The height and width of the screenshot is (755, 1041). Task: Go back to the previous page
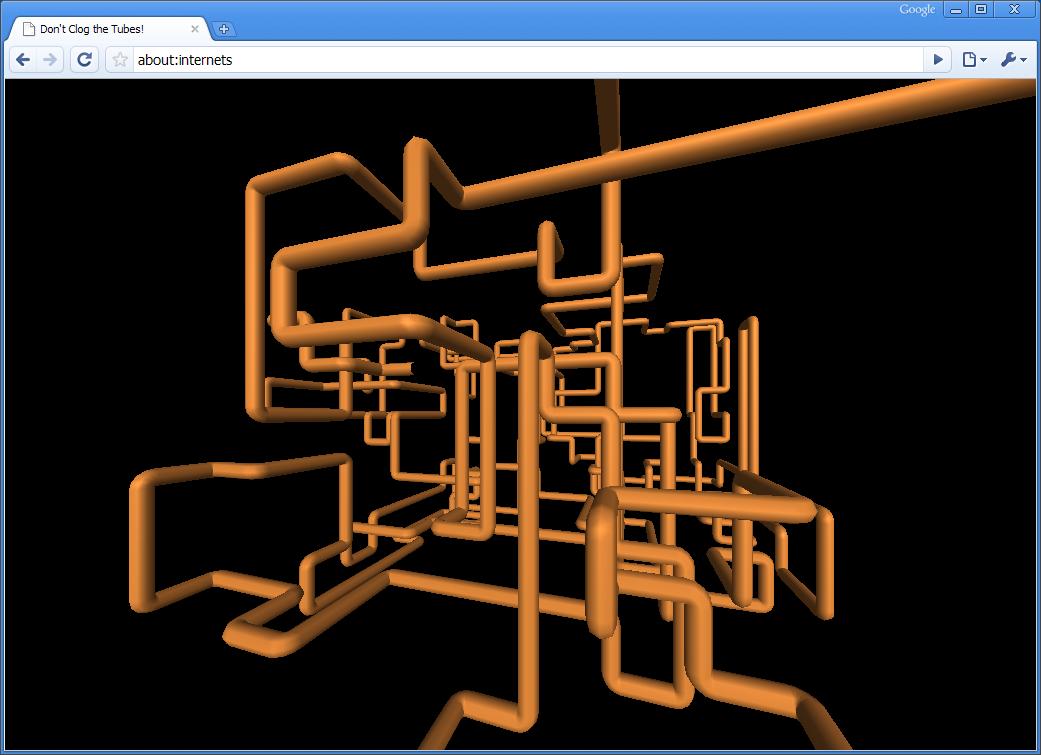click(23, 60)
